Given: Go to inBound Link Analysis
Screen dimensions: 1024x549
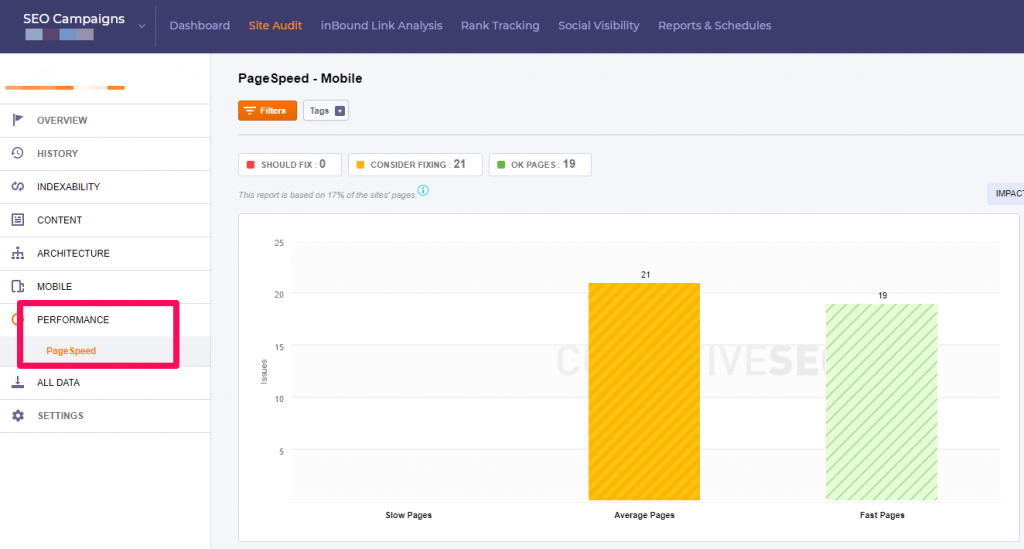Looking at the screenshot, I should (x=381, y=25).
